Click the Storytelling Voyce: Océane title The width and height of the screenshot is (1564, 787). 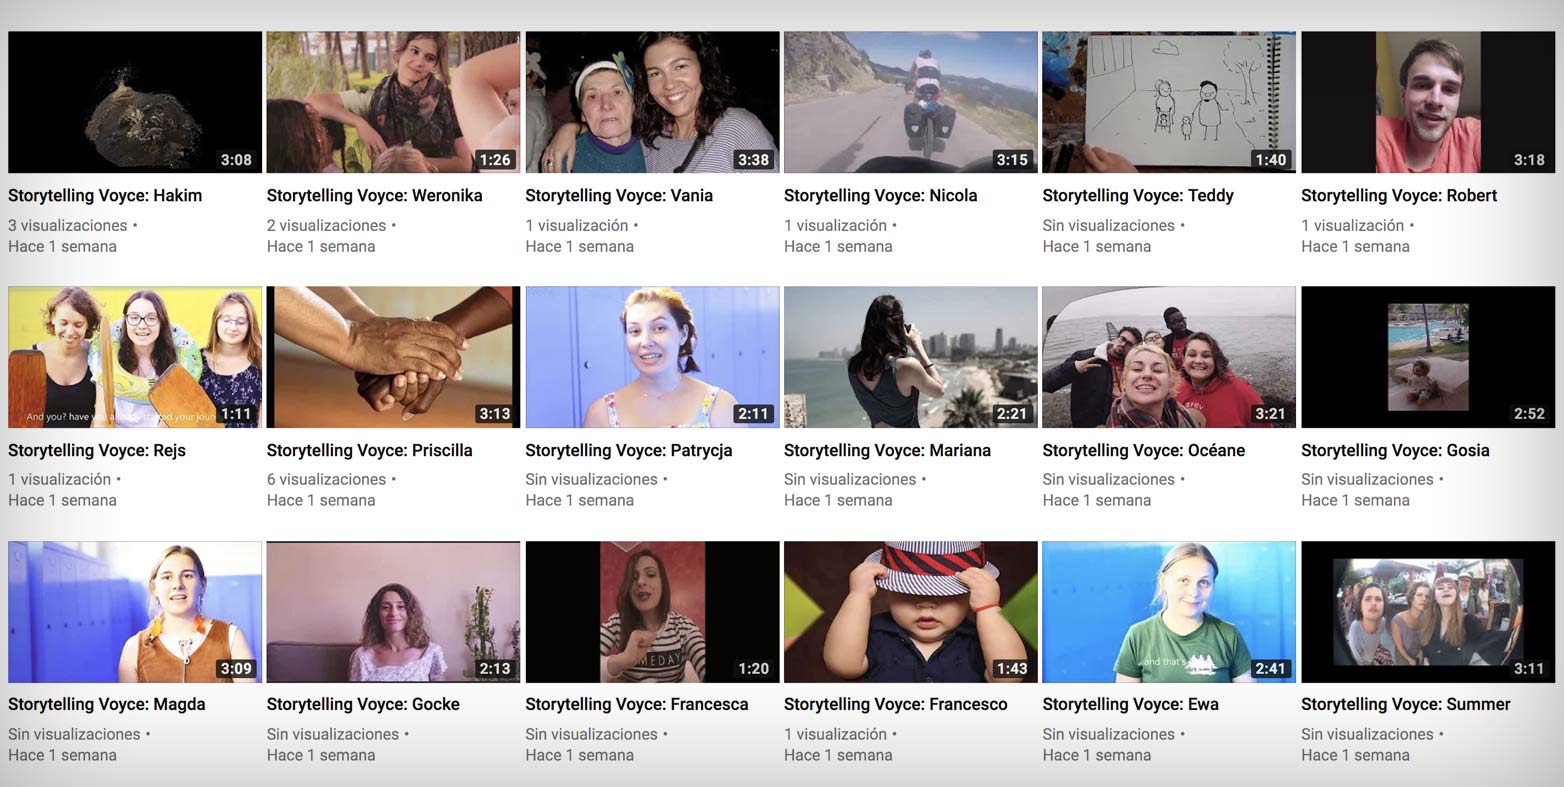pyautogui.click(x=1143, y=450)
